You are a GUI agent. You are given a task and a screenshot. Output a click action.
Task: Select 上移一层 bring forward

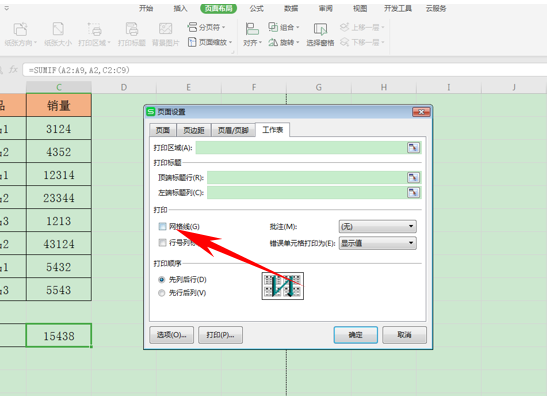click(362, 27)
